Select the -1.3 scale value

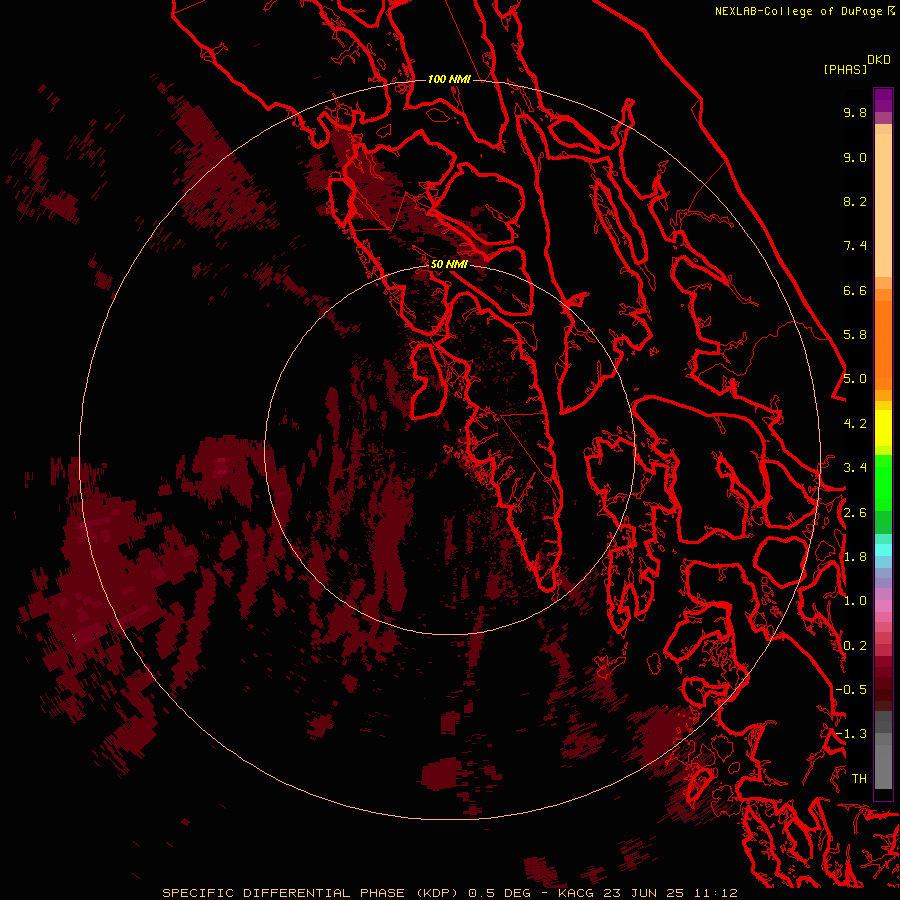(x=851, y=734)
